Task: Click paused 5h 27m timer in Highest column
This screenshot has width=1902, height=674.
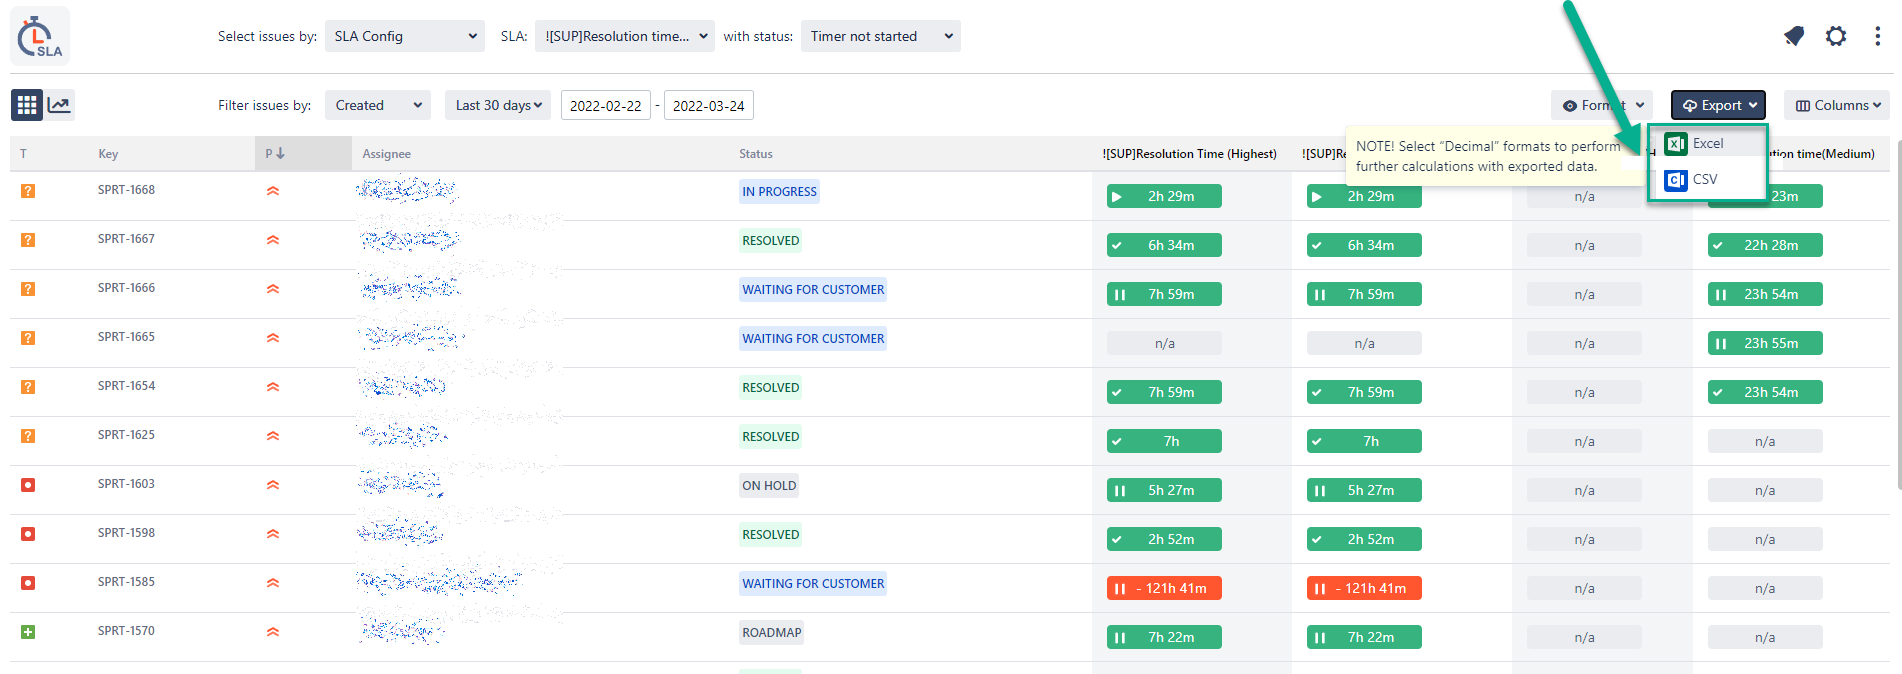Action: coord(1164,490)
